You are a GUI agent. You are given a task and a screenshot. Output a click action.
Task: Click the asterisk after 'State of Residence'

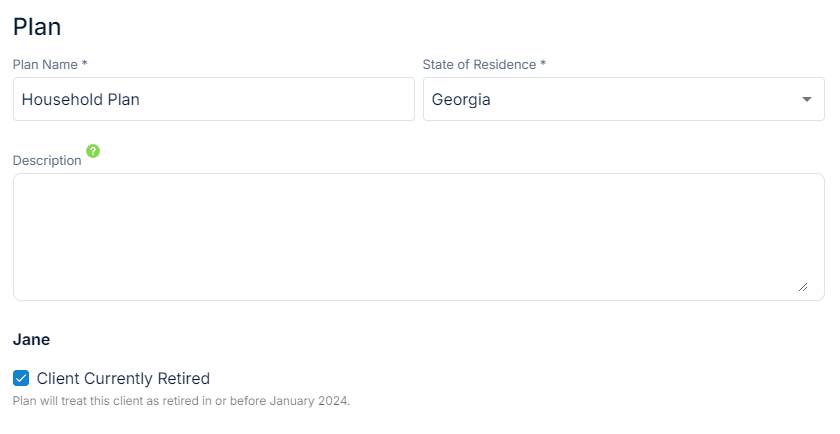[x=543, y=64]
